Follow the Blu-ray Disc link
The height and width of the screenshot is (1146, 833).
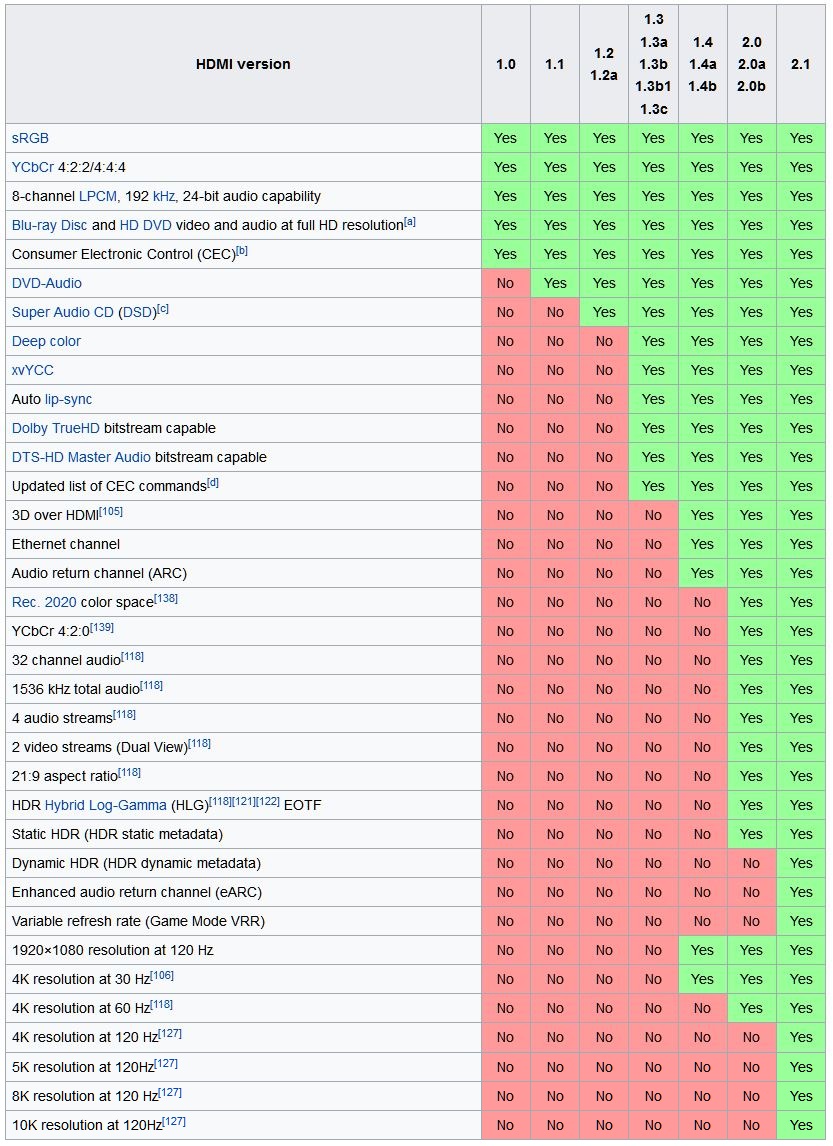click(49, 225)
